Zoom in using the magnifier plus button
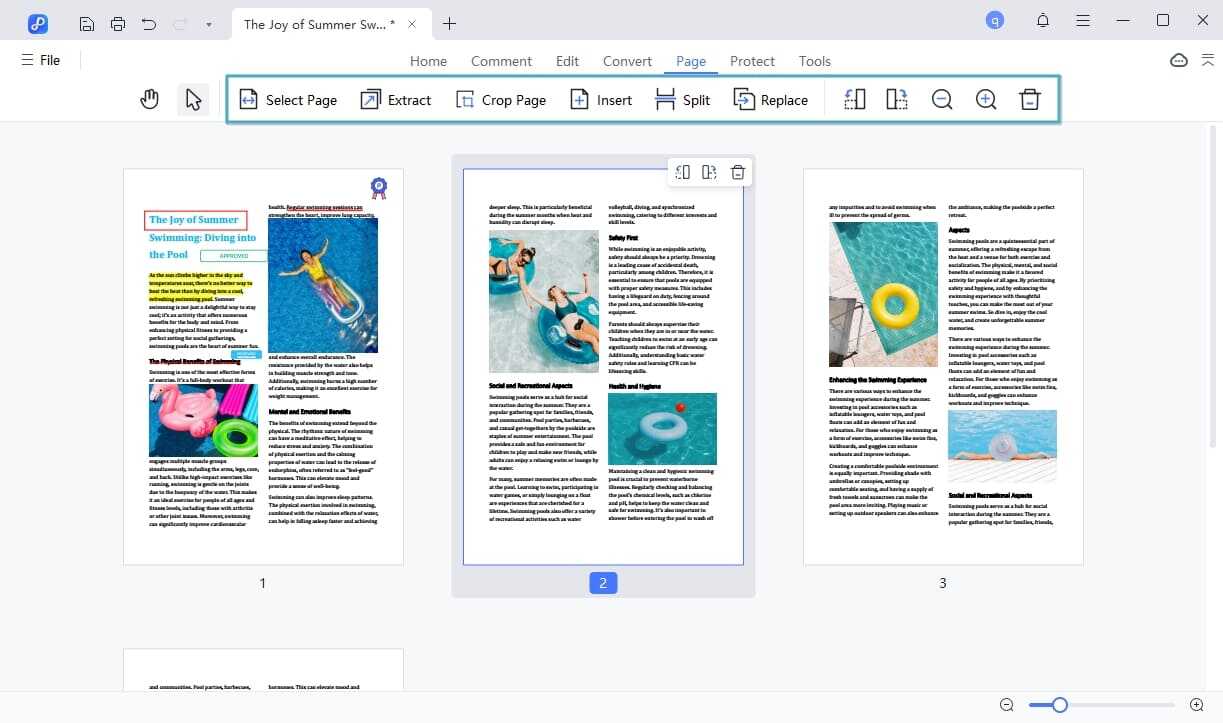This screenshot has width=1223, height=723. [985, 99]
